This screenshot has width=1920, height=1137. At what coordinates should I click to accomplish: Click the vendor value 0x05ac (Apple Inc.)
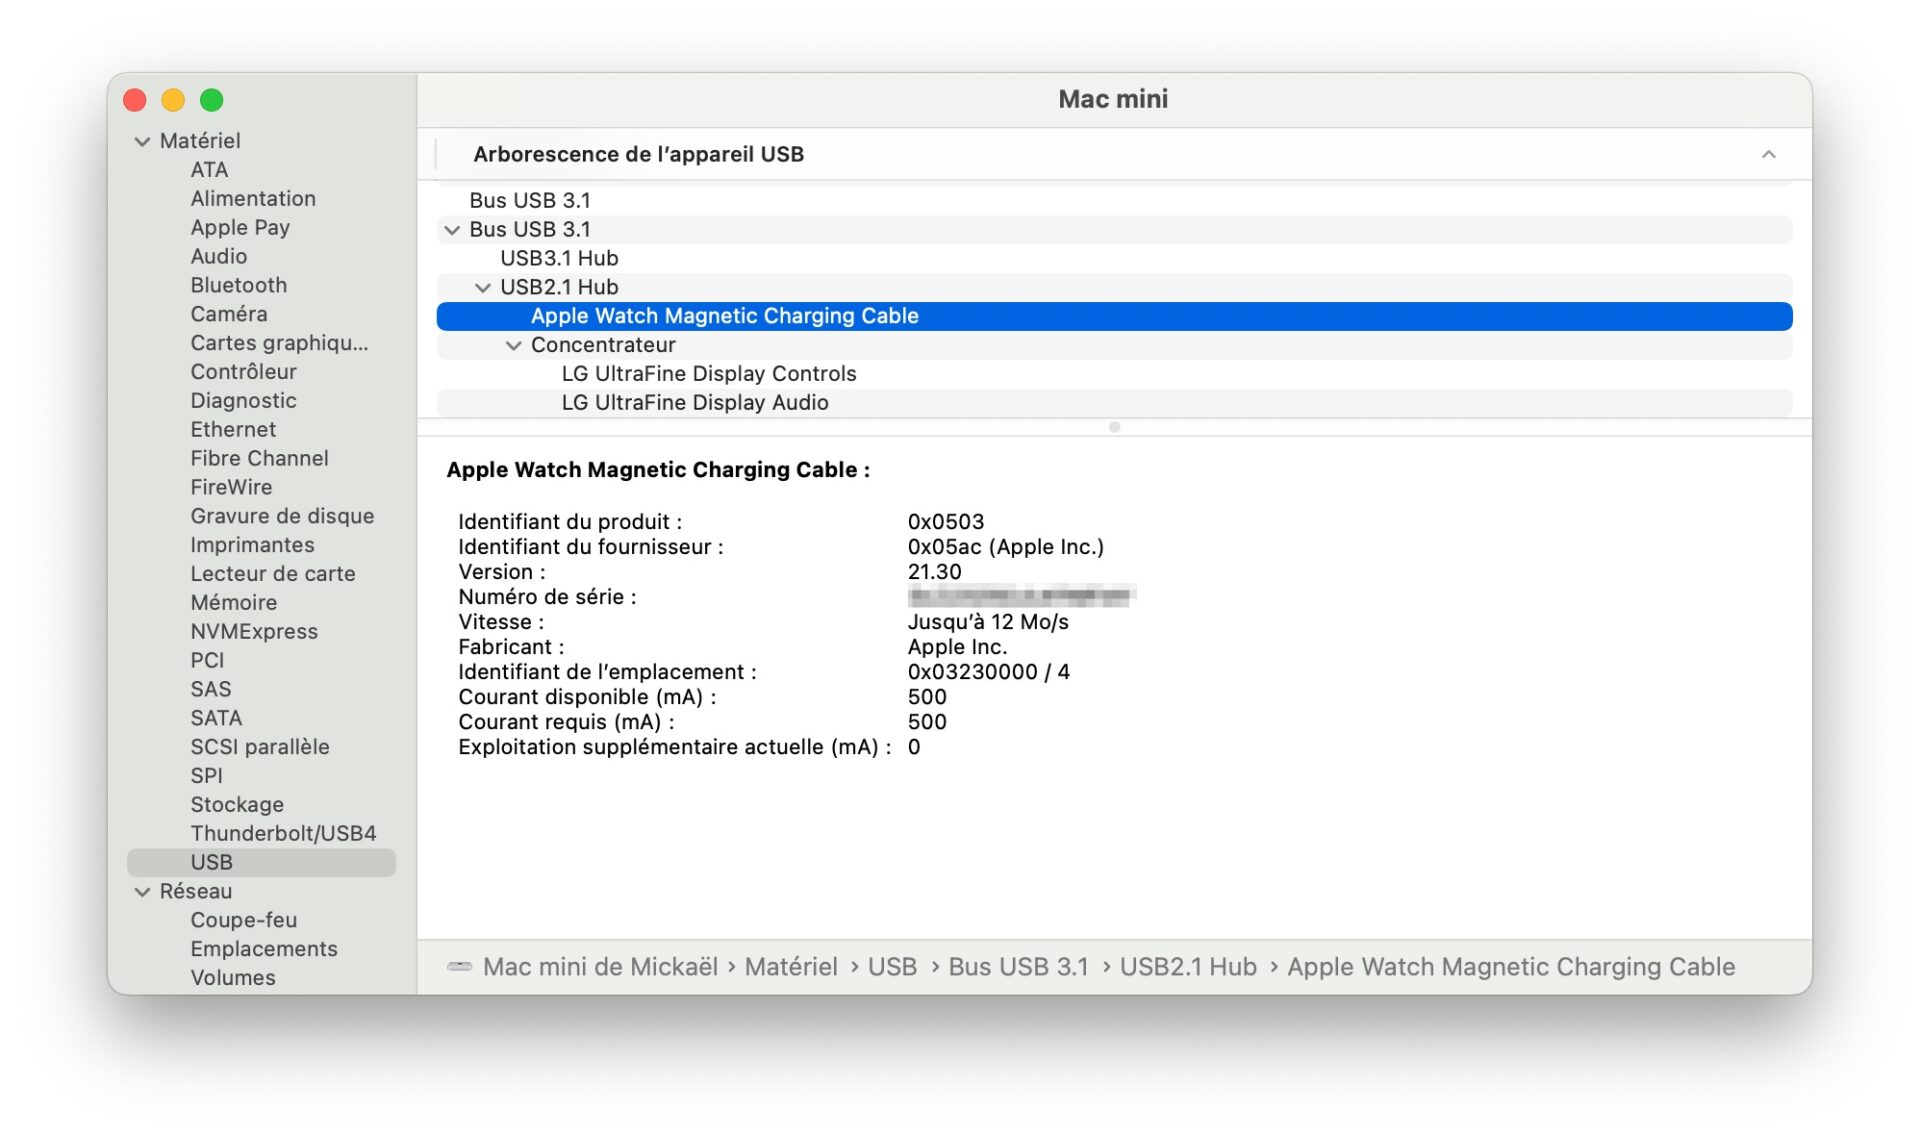1005,547
